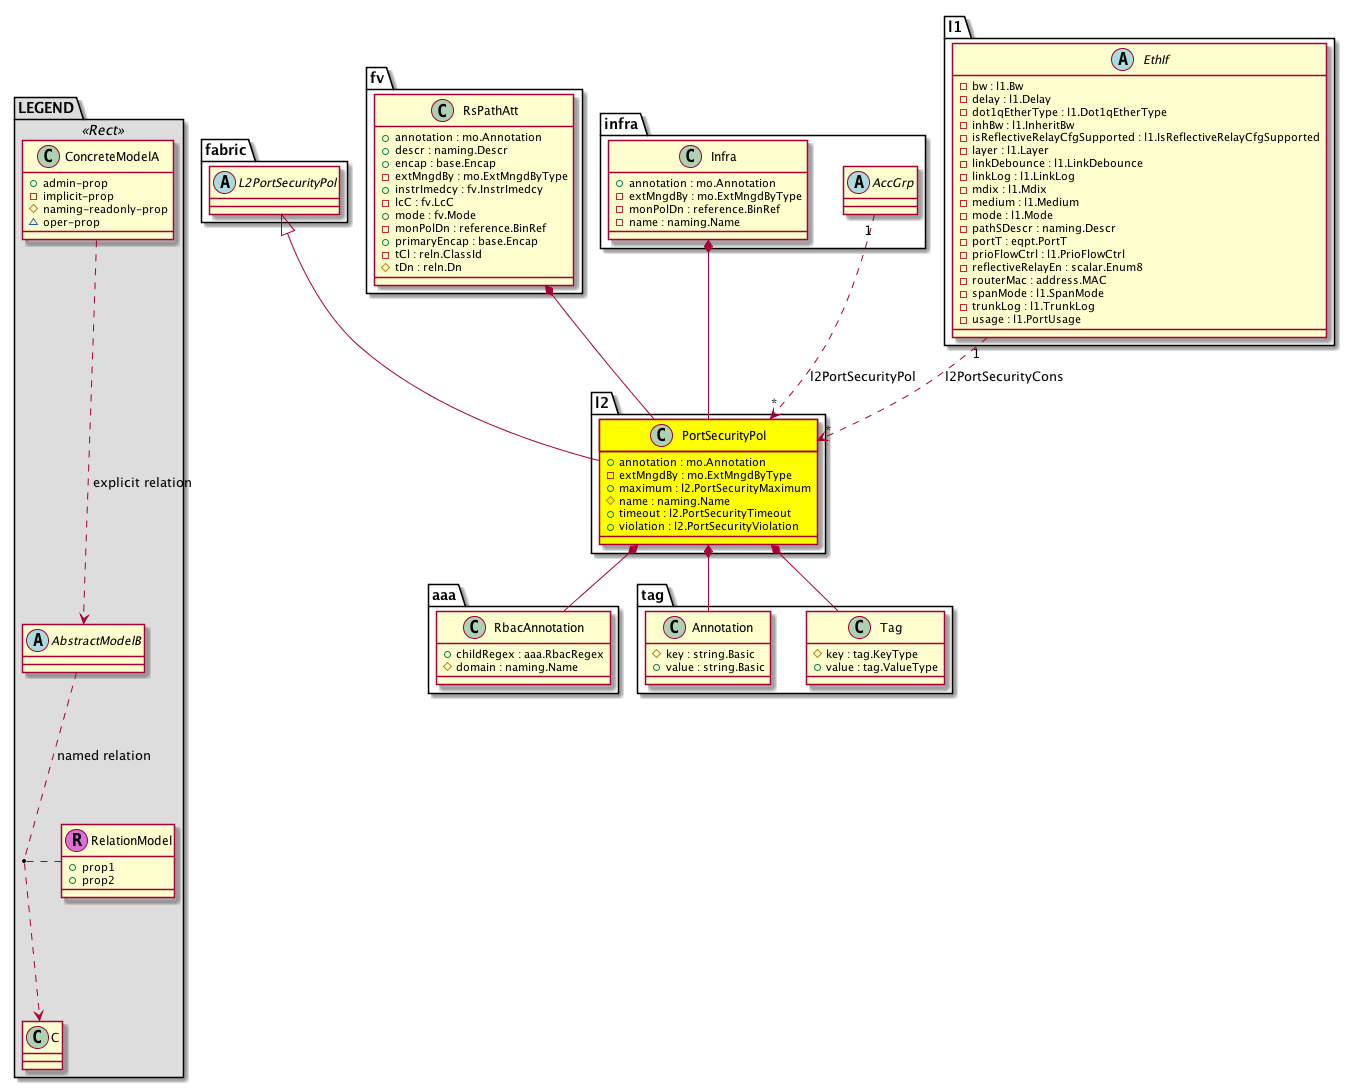Select the 'violation : l2.PortSecurityViolation' attribute
The image size is (1355, 1088).
click(x=708, y=526)
